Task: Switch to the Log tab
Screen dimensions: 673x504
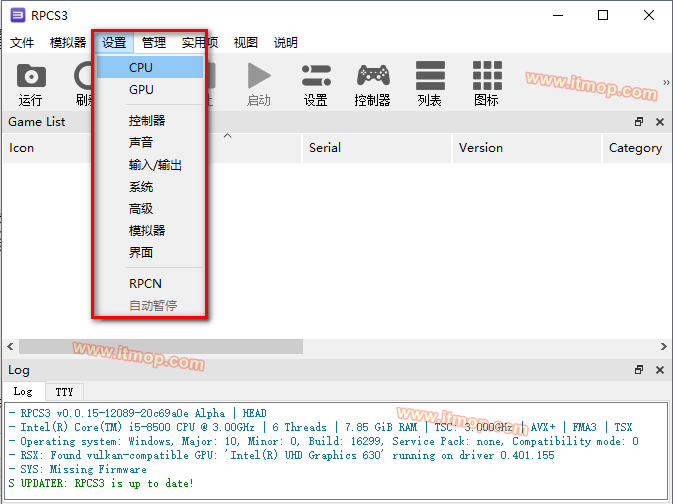Action: point(23,392)
